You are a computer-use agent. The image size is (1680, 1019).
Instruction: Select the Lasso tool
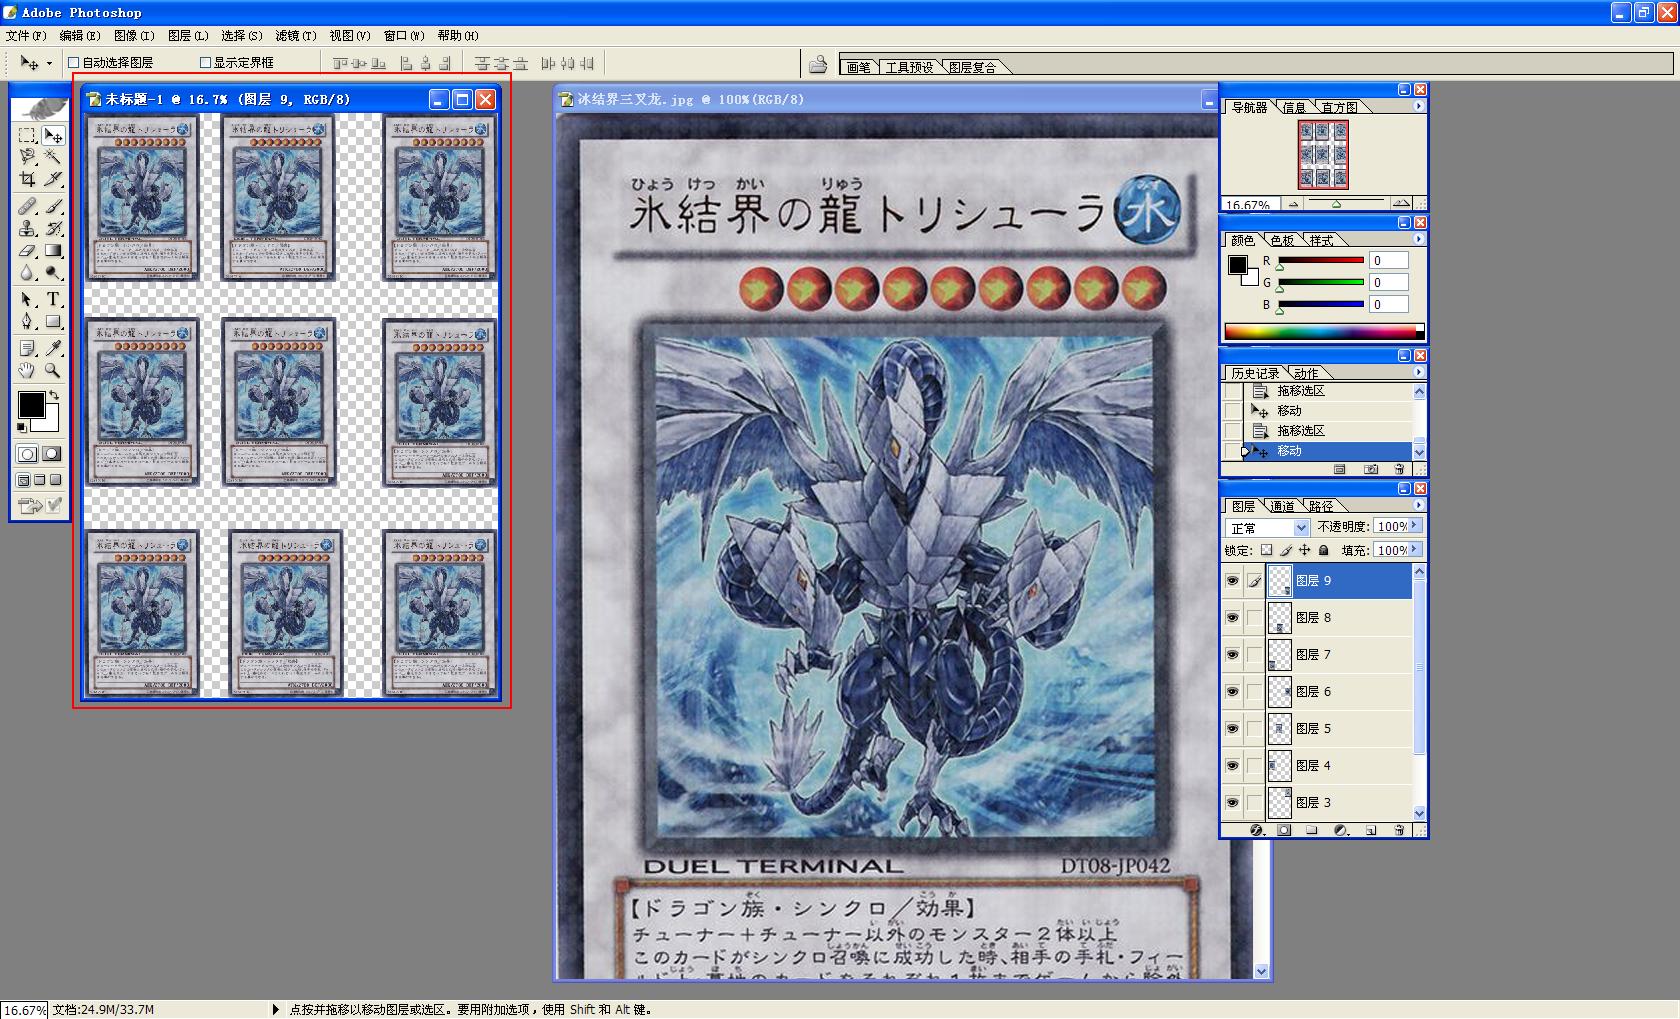pyautogui.click(x=27, y=157)
